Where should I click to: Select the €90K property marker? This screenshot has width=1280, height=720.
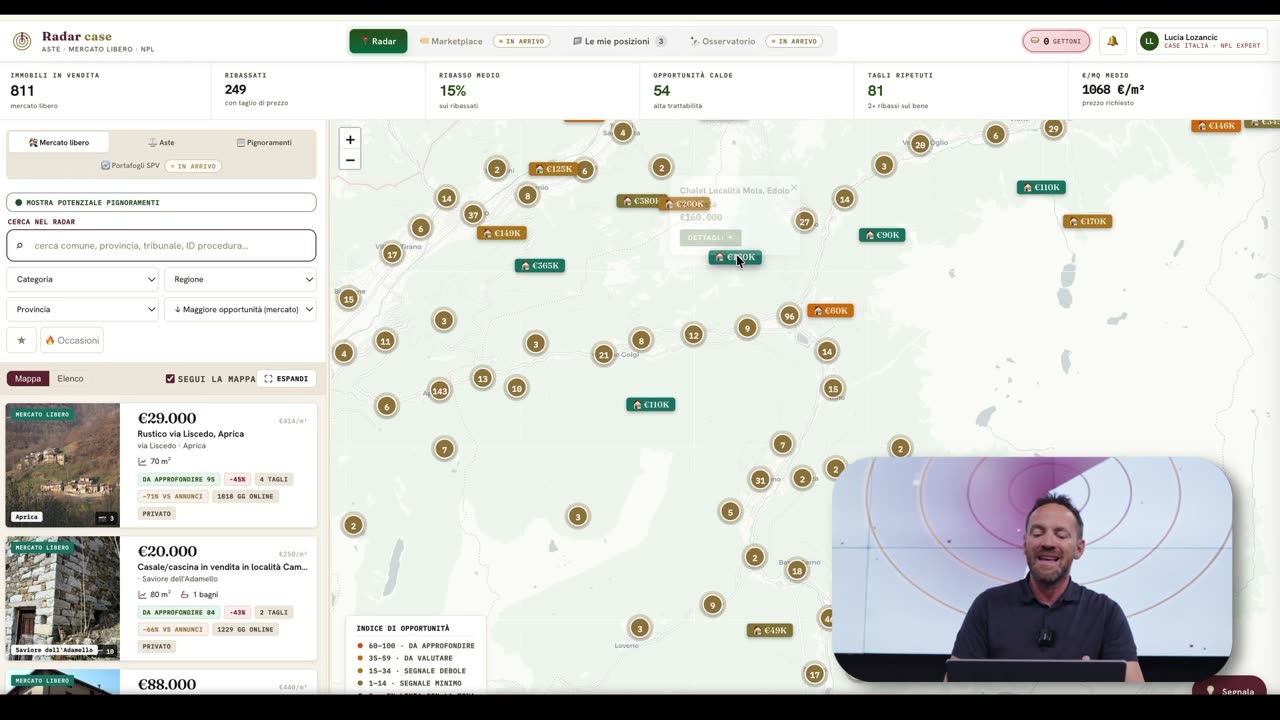pos(881,235)
